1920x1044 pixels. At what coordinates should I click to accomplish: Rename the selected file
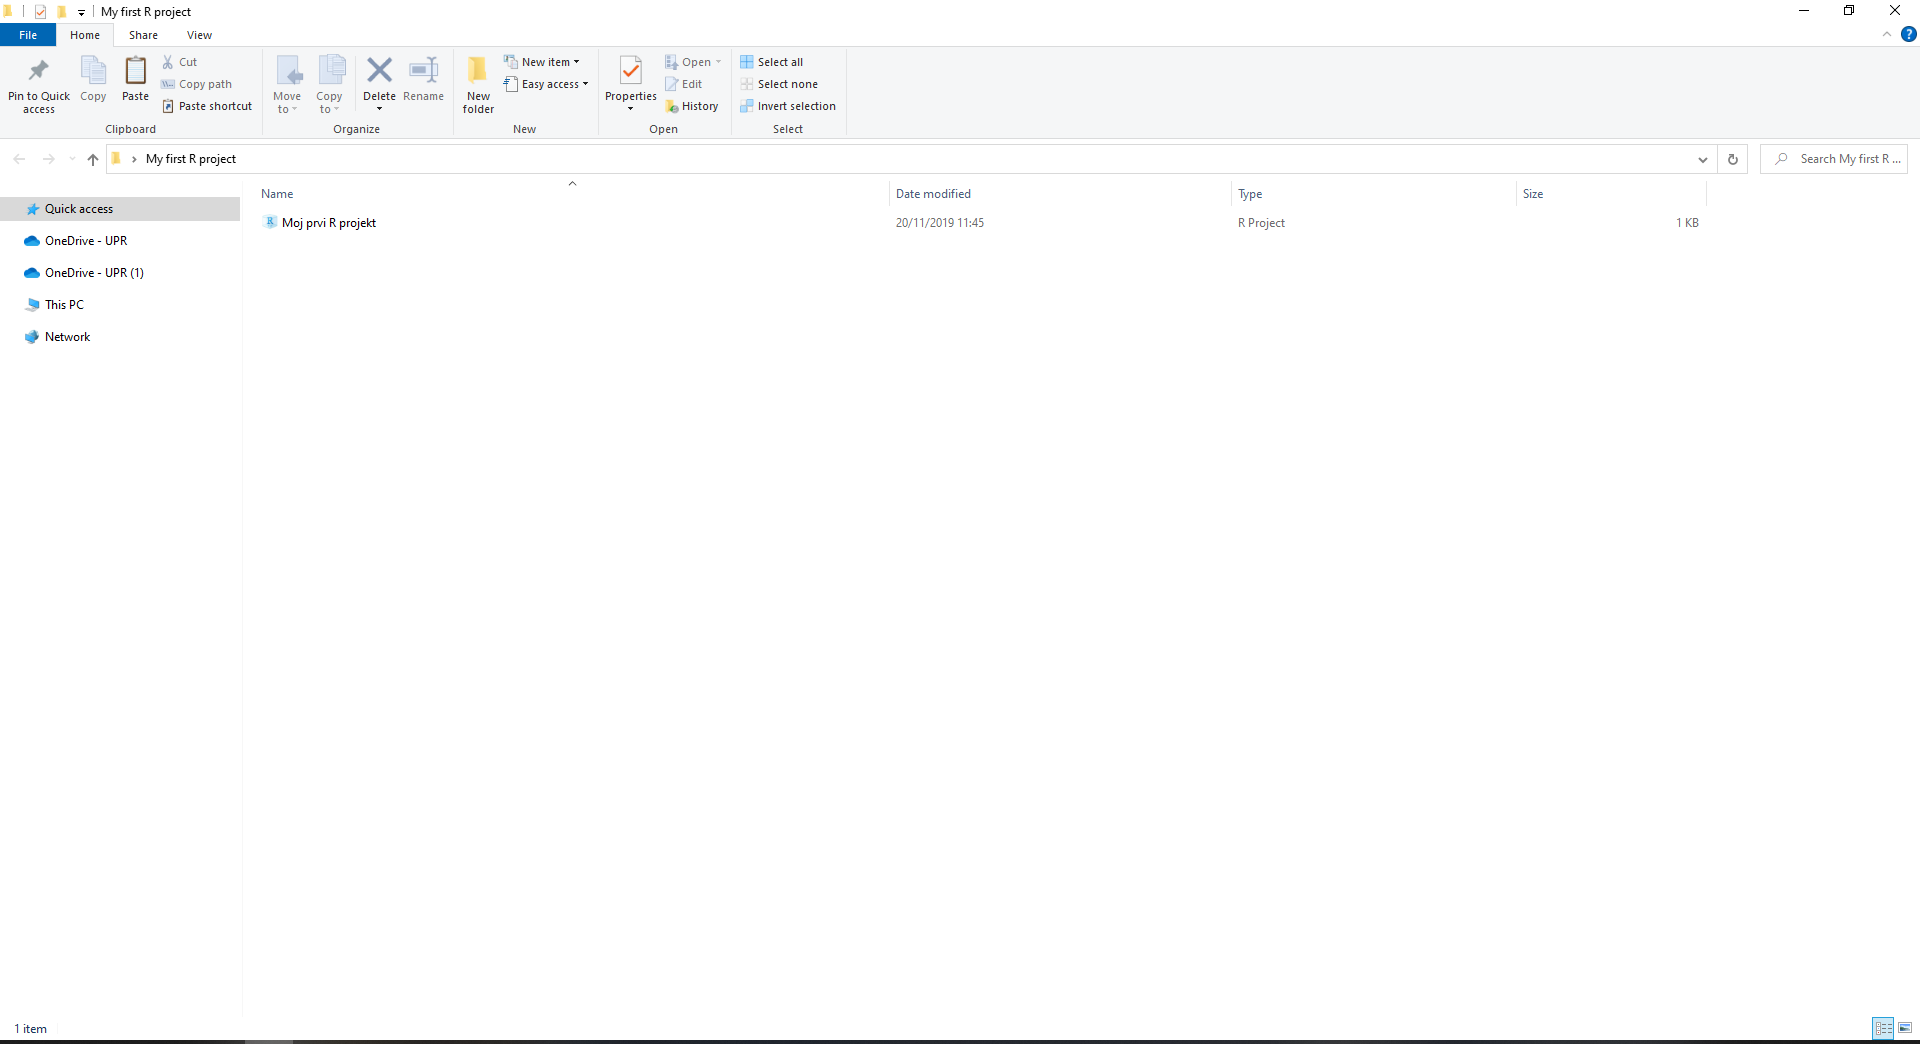point(424,79)
